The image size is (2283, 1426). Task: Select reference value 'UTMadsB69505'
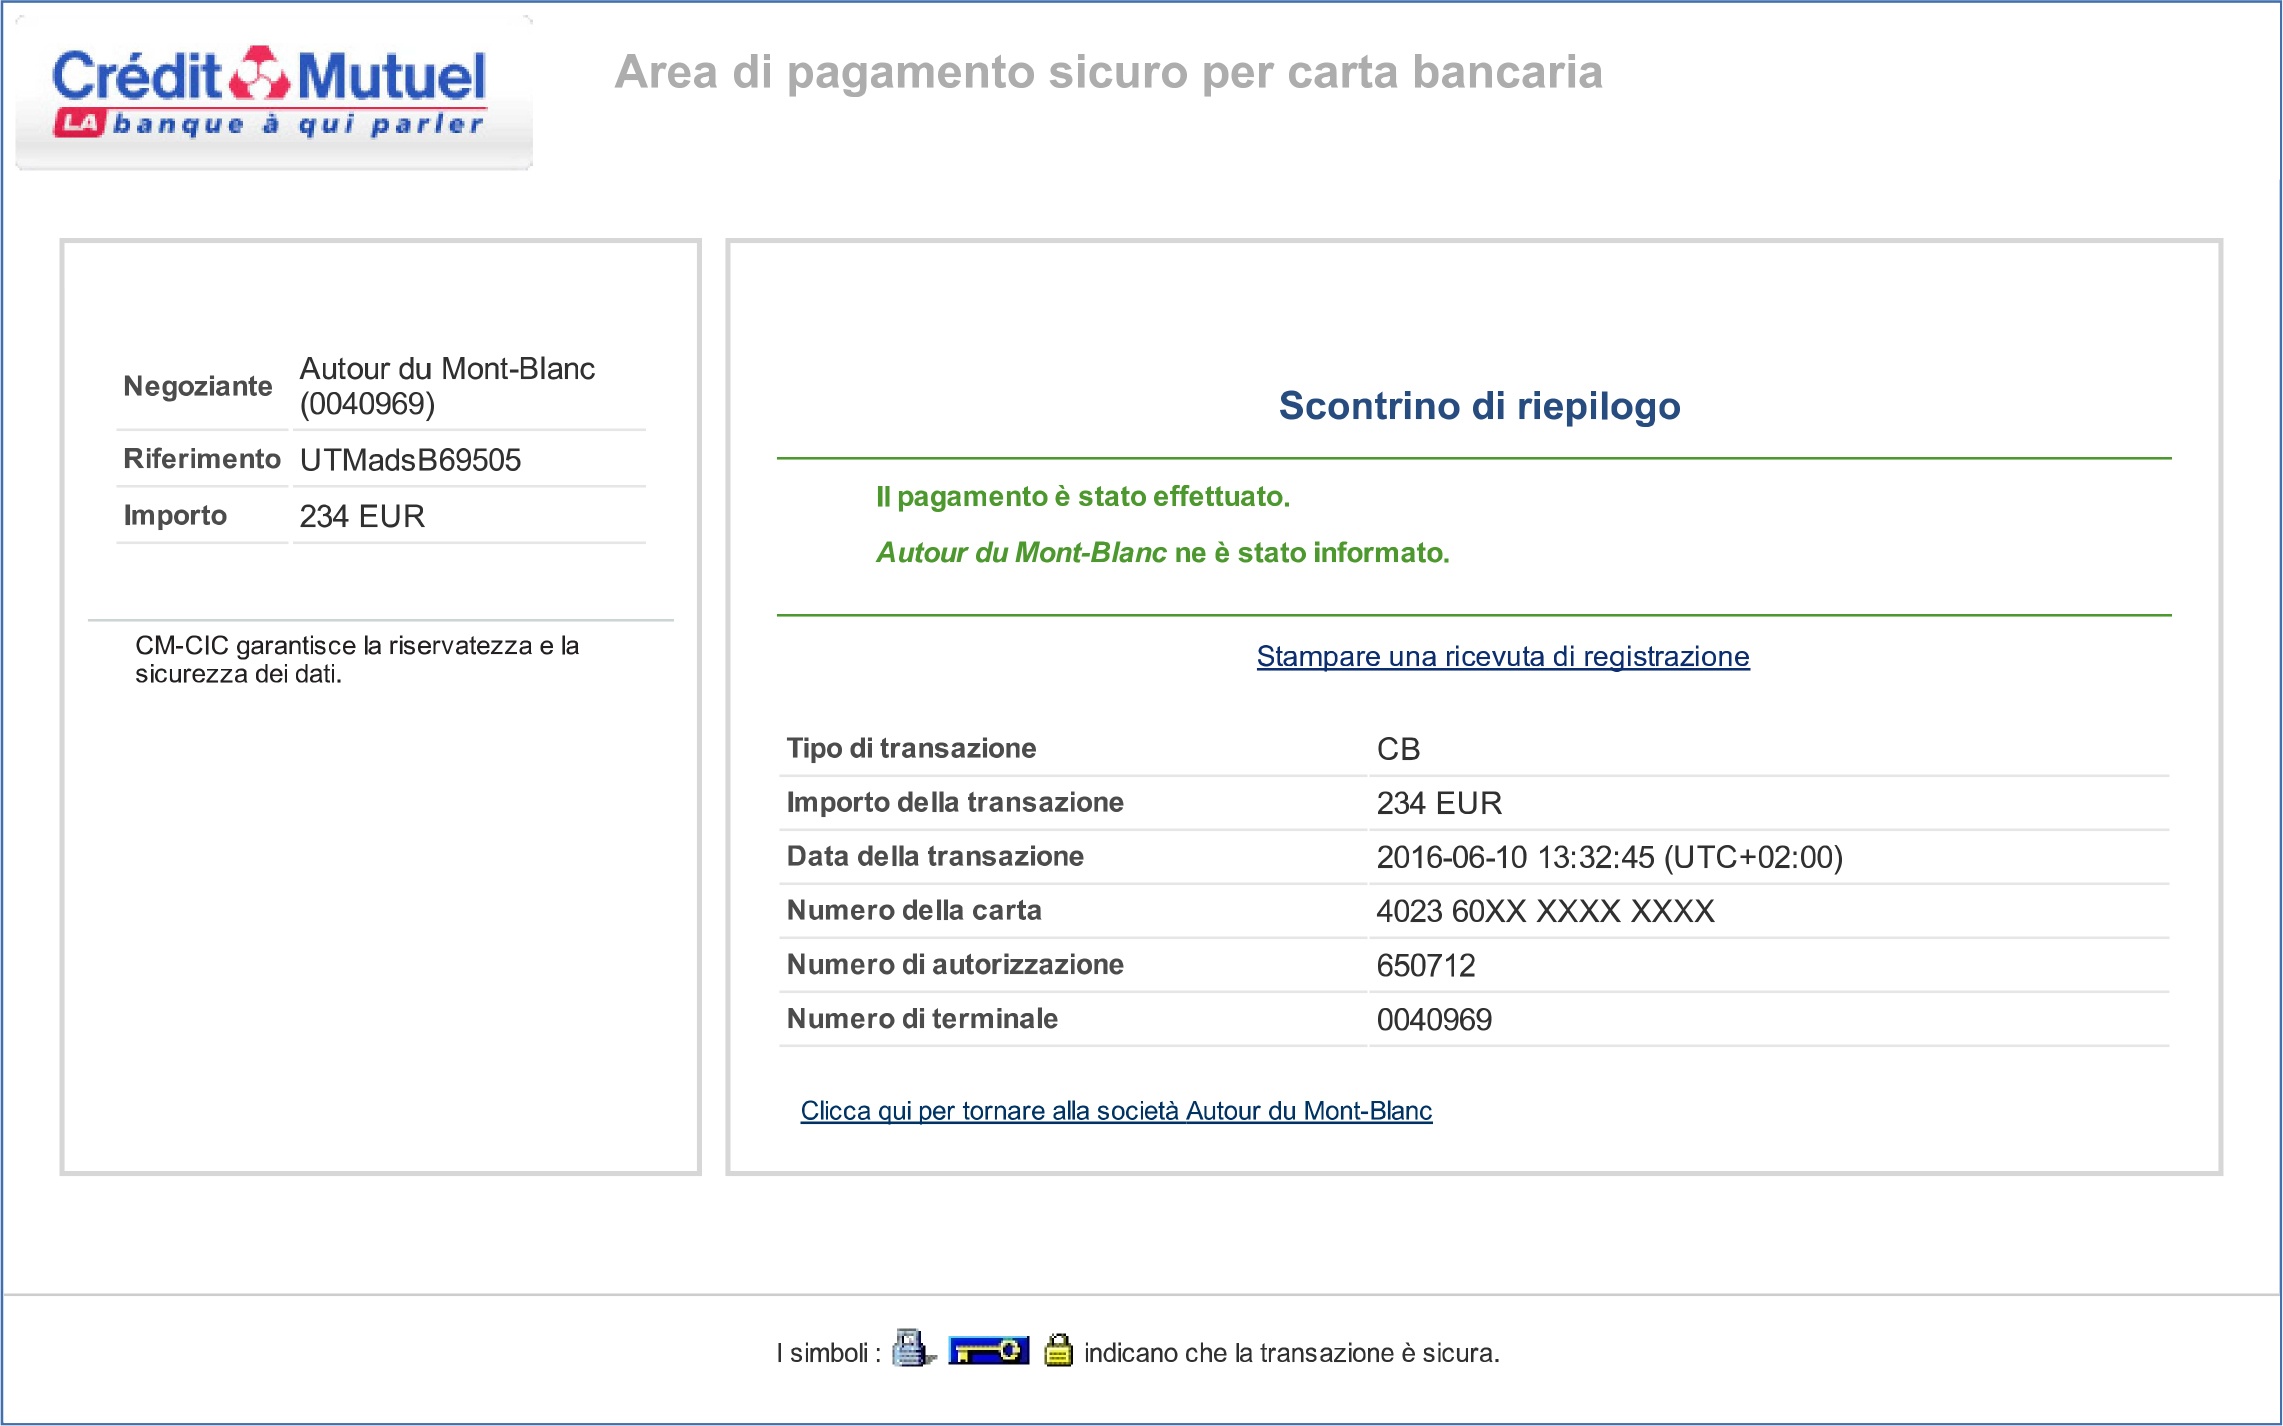[x=410, y=460]
